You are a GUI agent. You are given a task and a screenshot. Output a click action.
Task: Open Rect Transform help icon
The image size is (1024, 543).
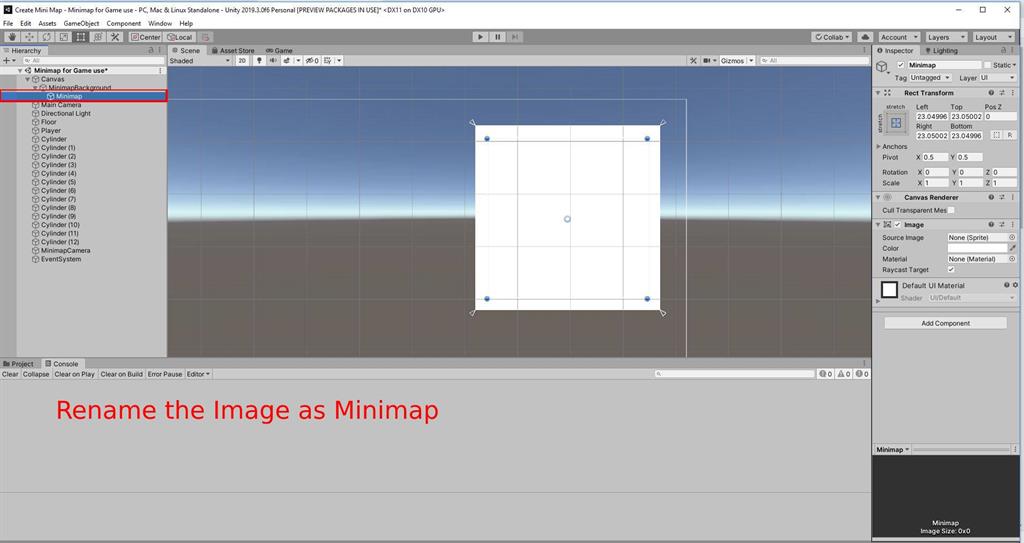point(991,93)
